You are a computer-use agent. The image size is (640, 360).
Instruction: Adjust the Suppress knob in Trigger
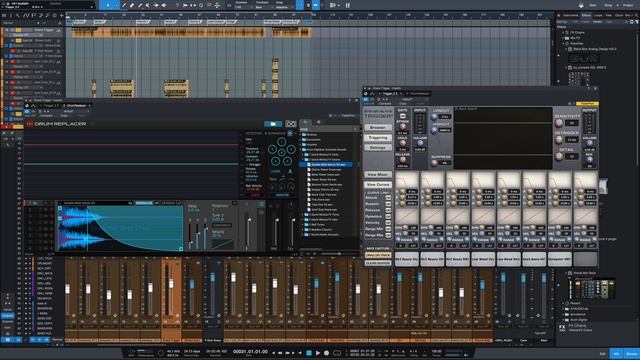434,163
